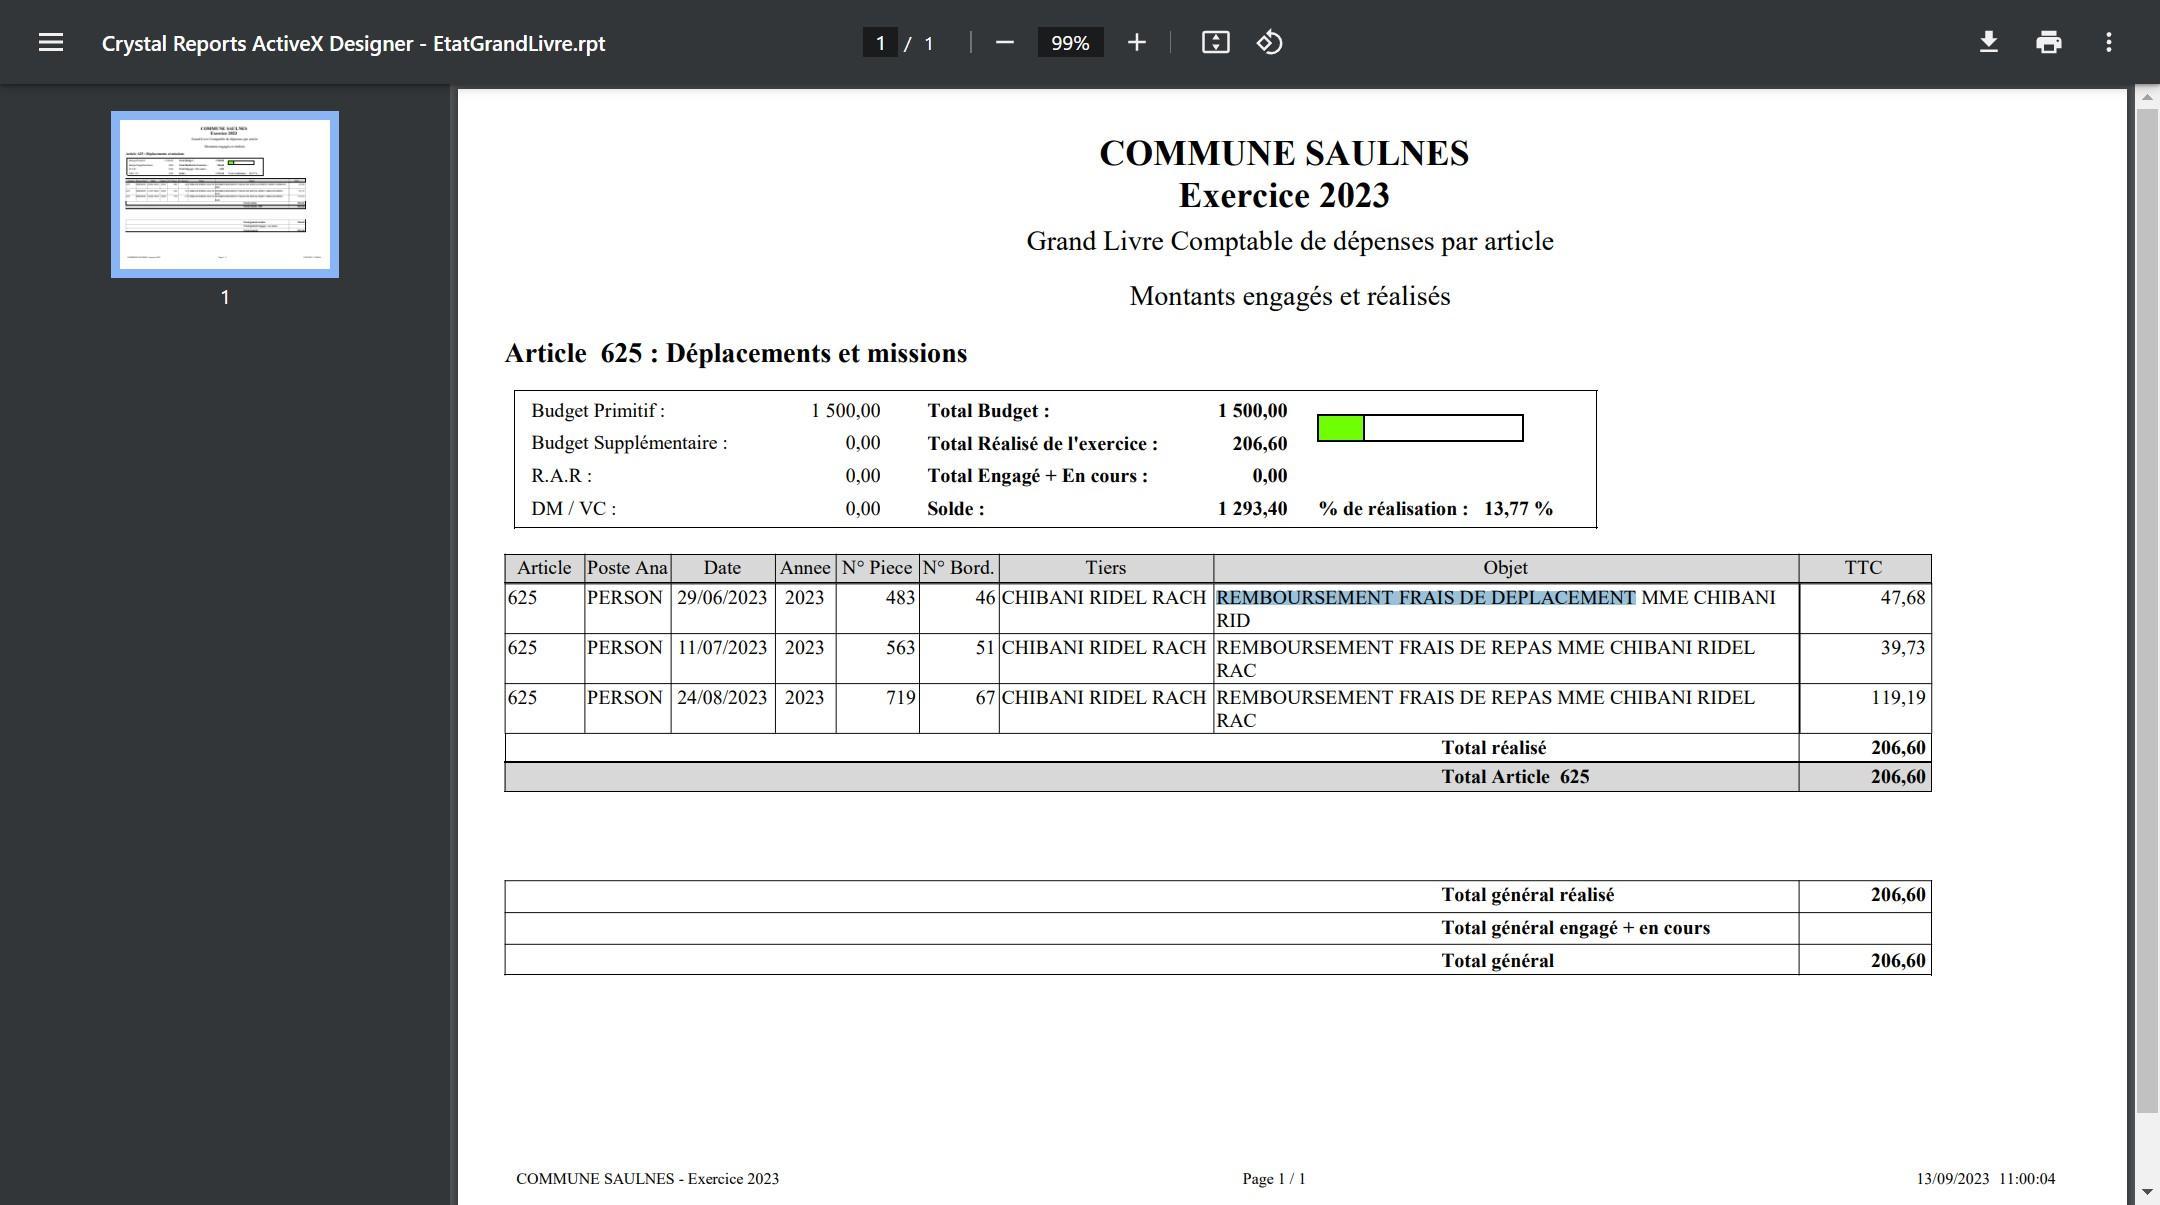Click the Total général réalisé label

click(x=1528, y=895)
